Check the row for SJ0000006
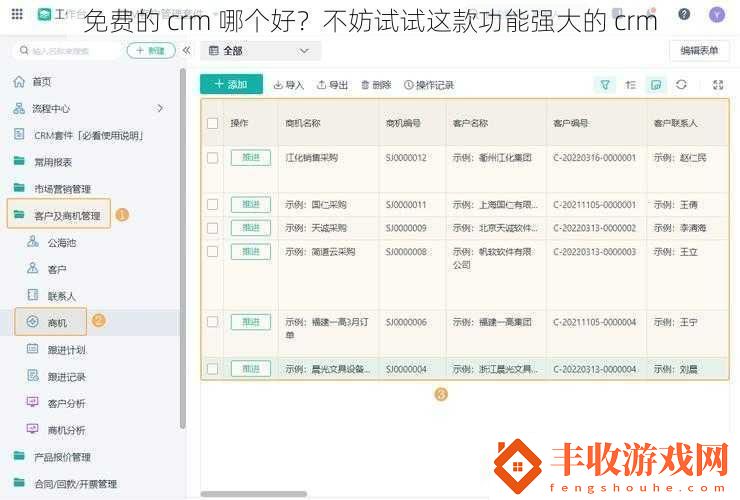Viewport: 740px width, 500px height. 212,322
